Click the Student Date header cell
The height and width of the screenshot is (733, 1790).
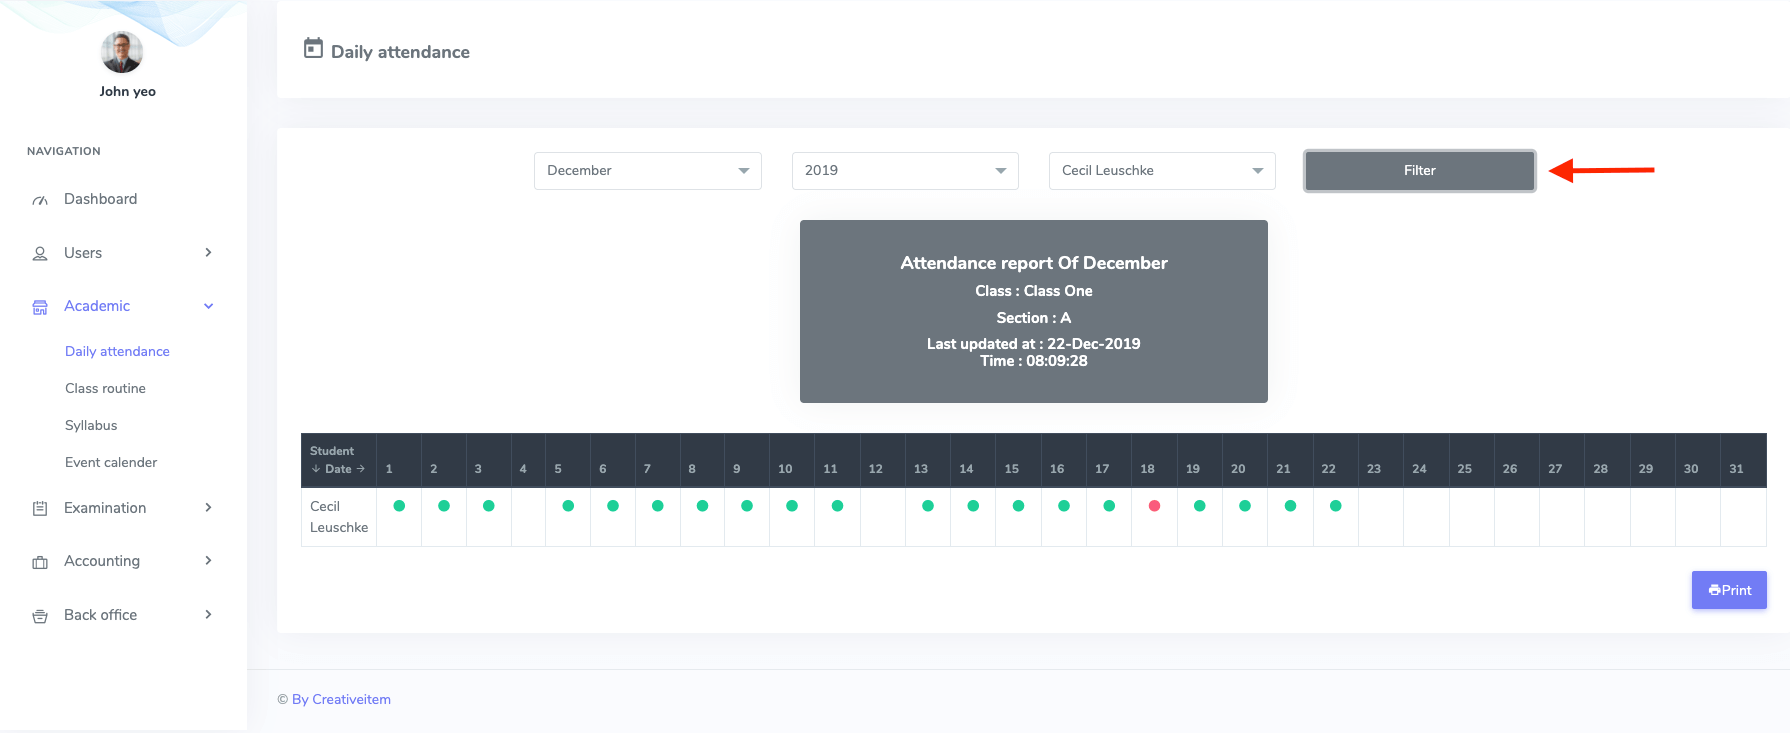(x=339, y=460)
